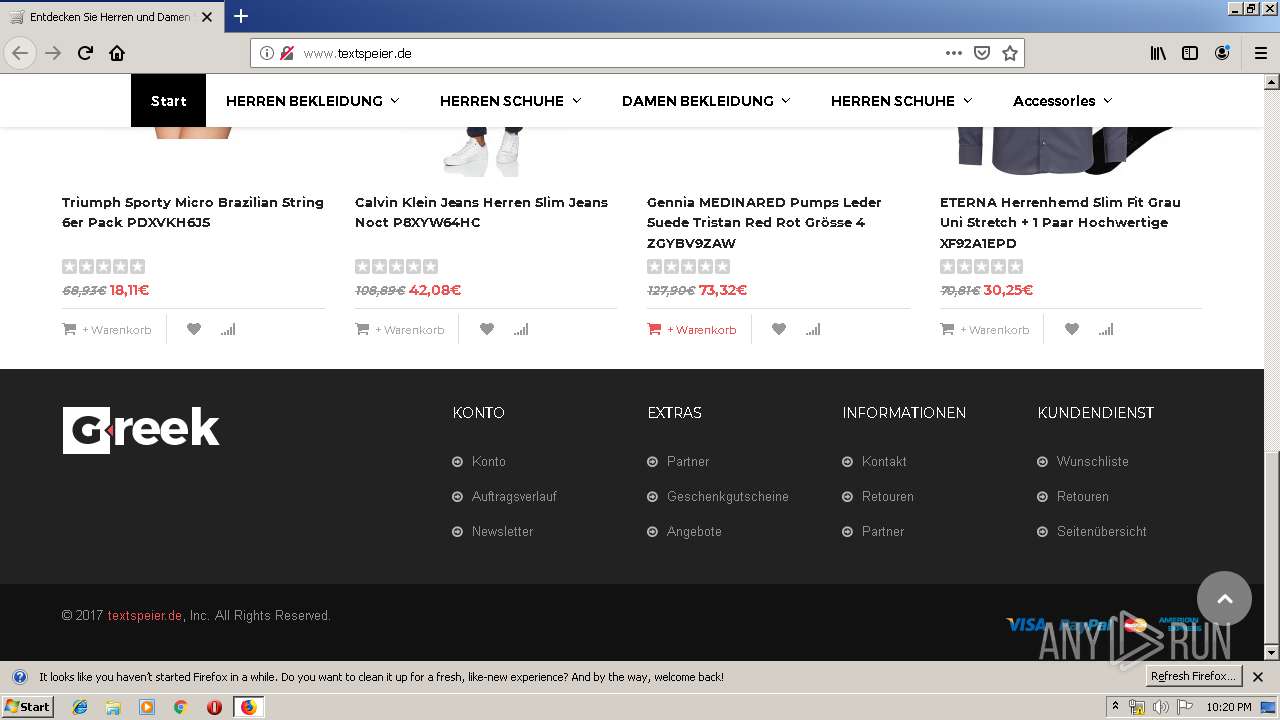1280x720 pixels.
Task: Expand HERREN SCHUHE dropdown beside Accessories
Action: (x=901, y=101)
